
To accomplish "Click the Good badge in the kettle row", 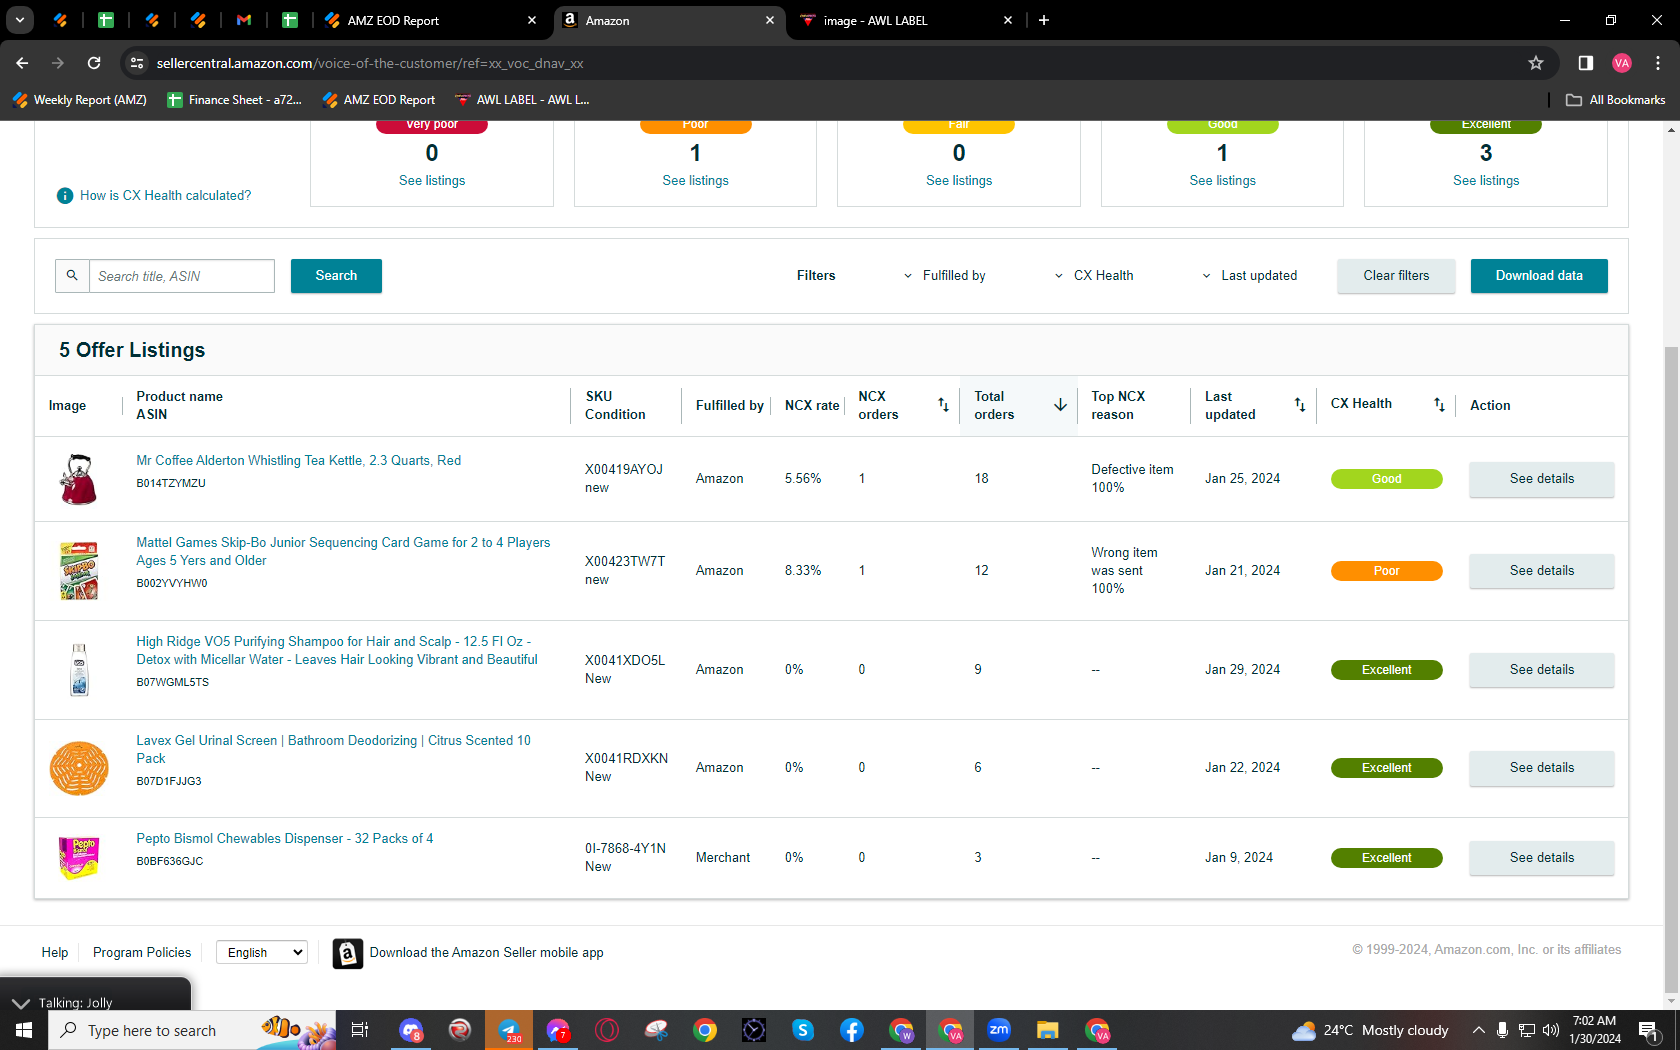I will point(1387,479).
